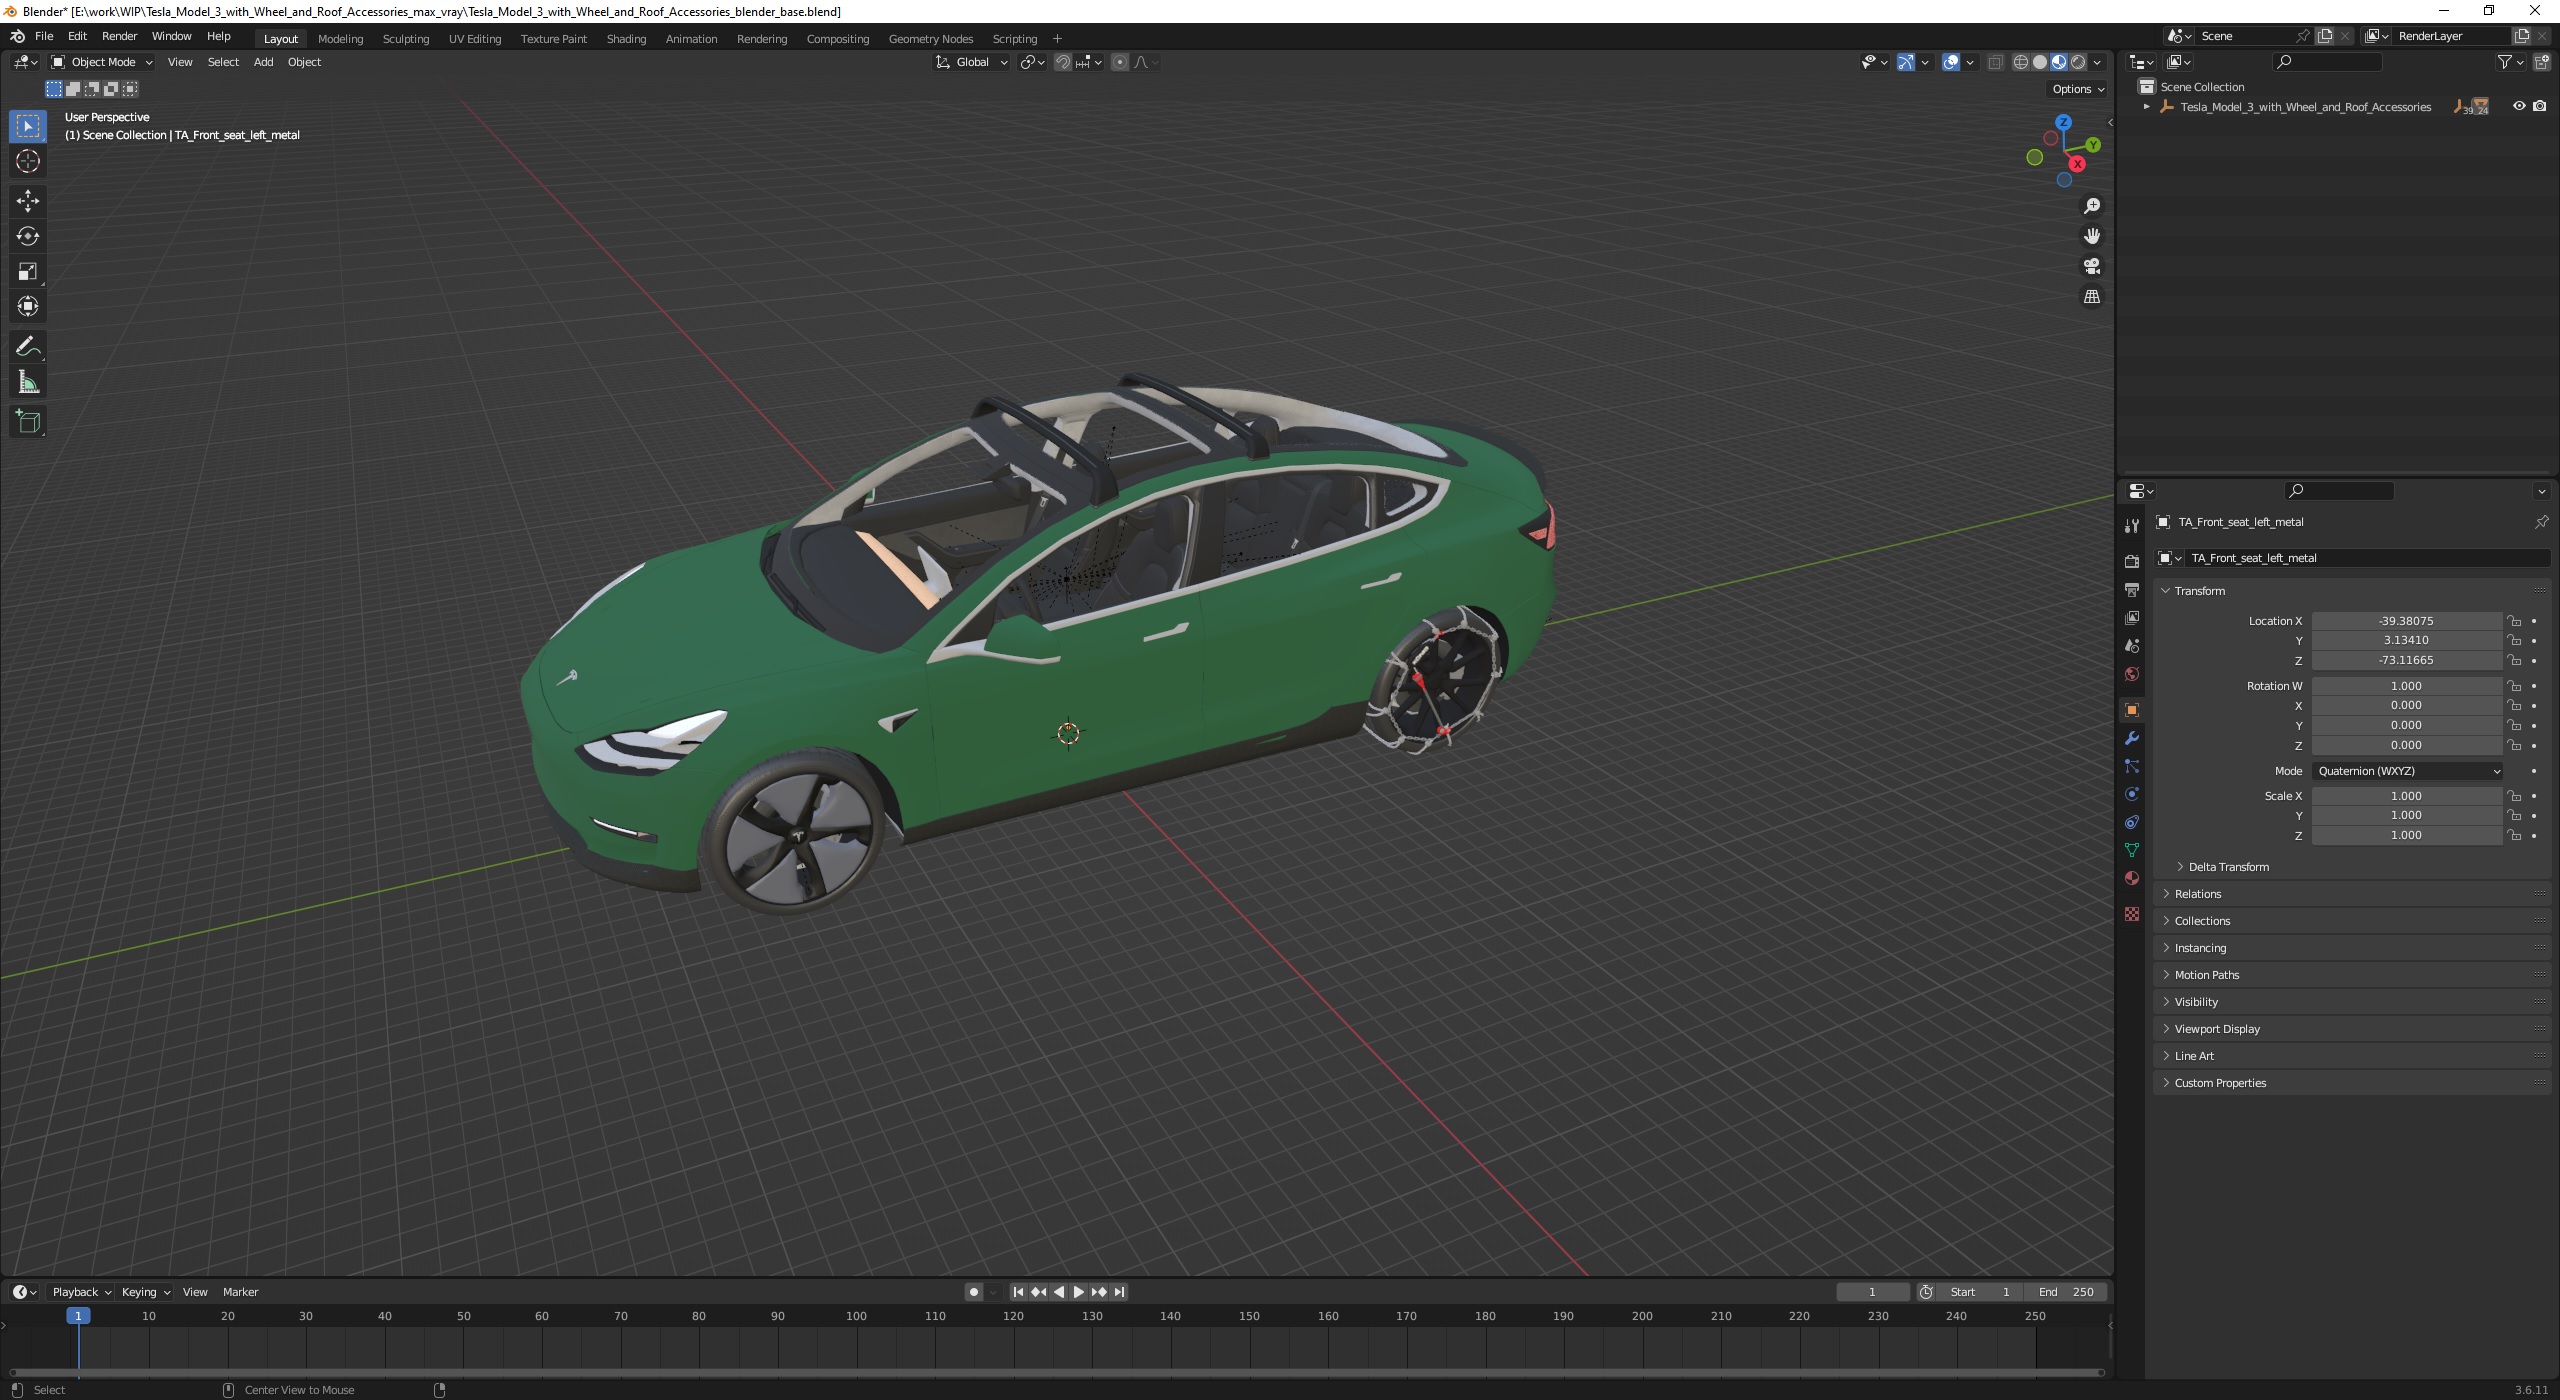
Task: Toggle the camera view button
Action: tap(2091, 267)
